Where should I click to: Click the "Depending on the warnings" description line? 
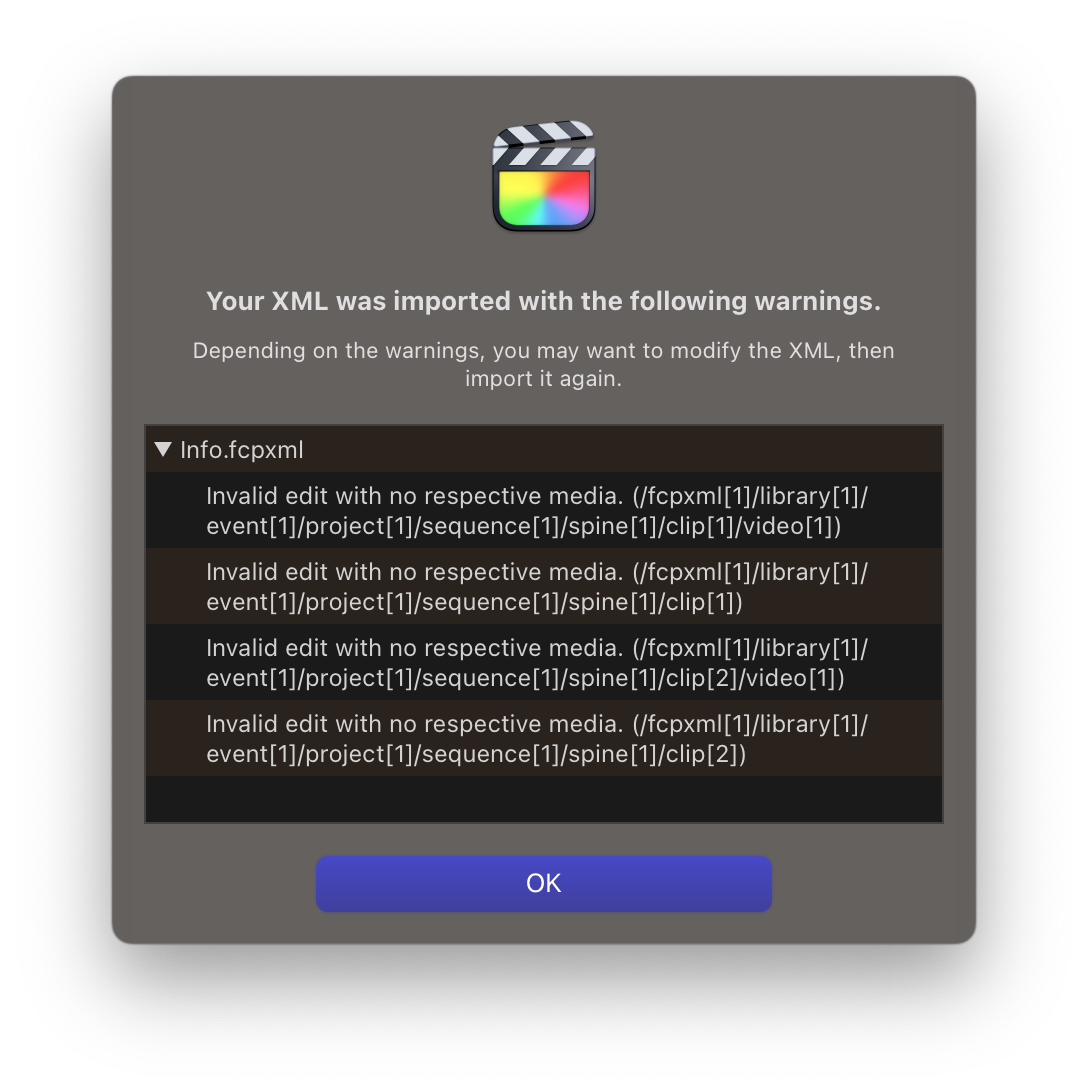(x=544, y=350)
